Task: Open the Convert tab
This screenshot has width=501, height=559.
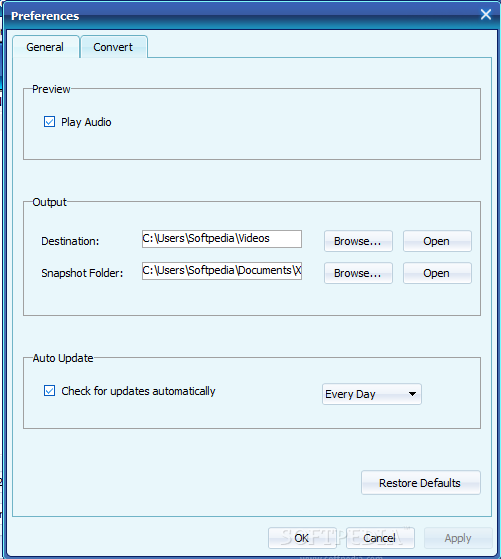Action: click(x=113, y=47)
